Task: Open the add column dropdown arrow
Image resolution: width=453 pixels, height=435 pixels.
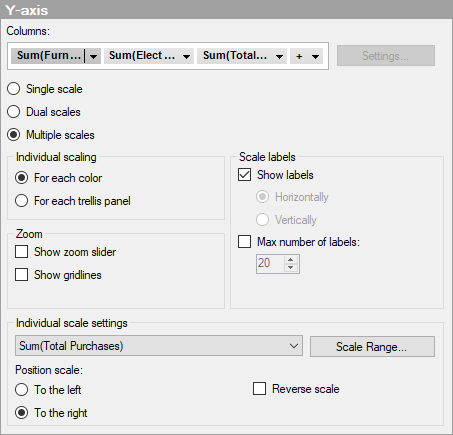Action: 315,56
